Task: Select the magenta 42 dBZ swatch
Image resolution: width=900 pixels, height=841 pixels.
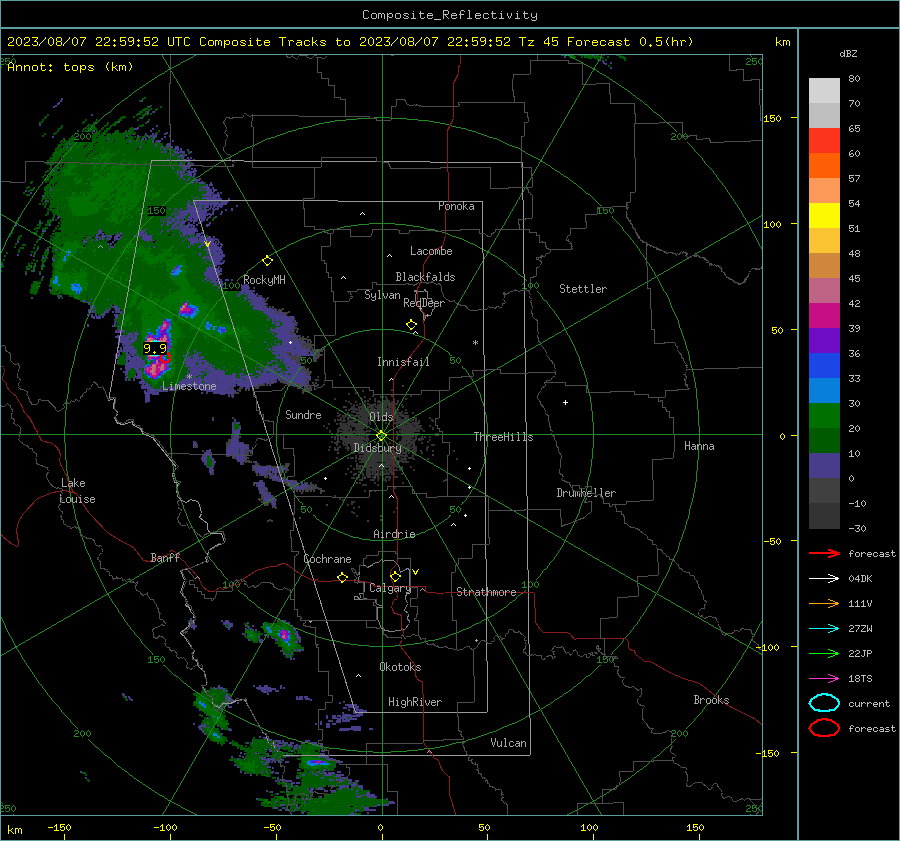Action: coord(824,315)
